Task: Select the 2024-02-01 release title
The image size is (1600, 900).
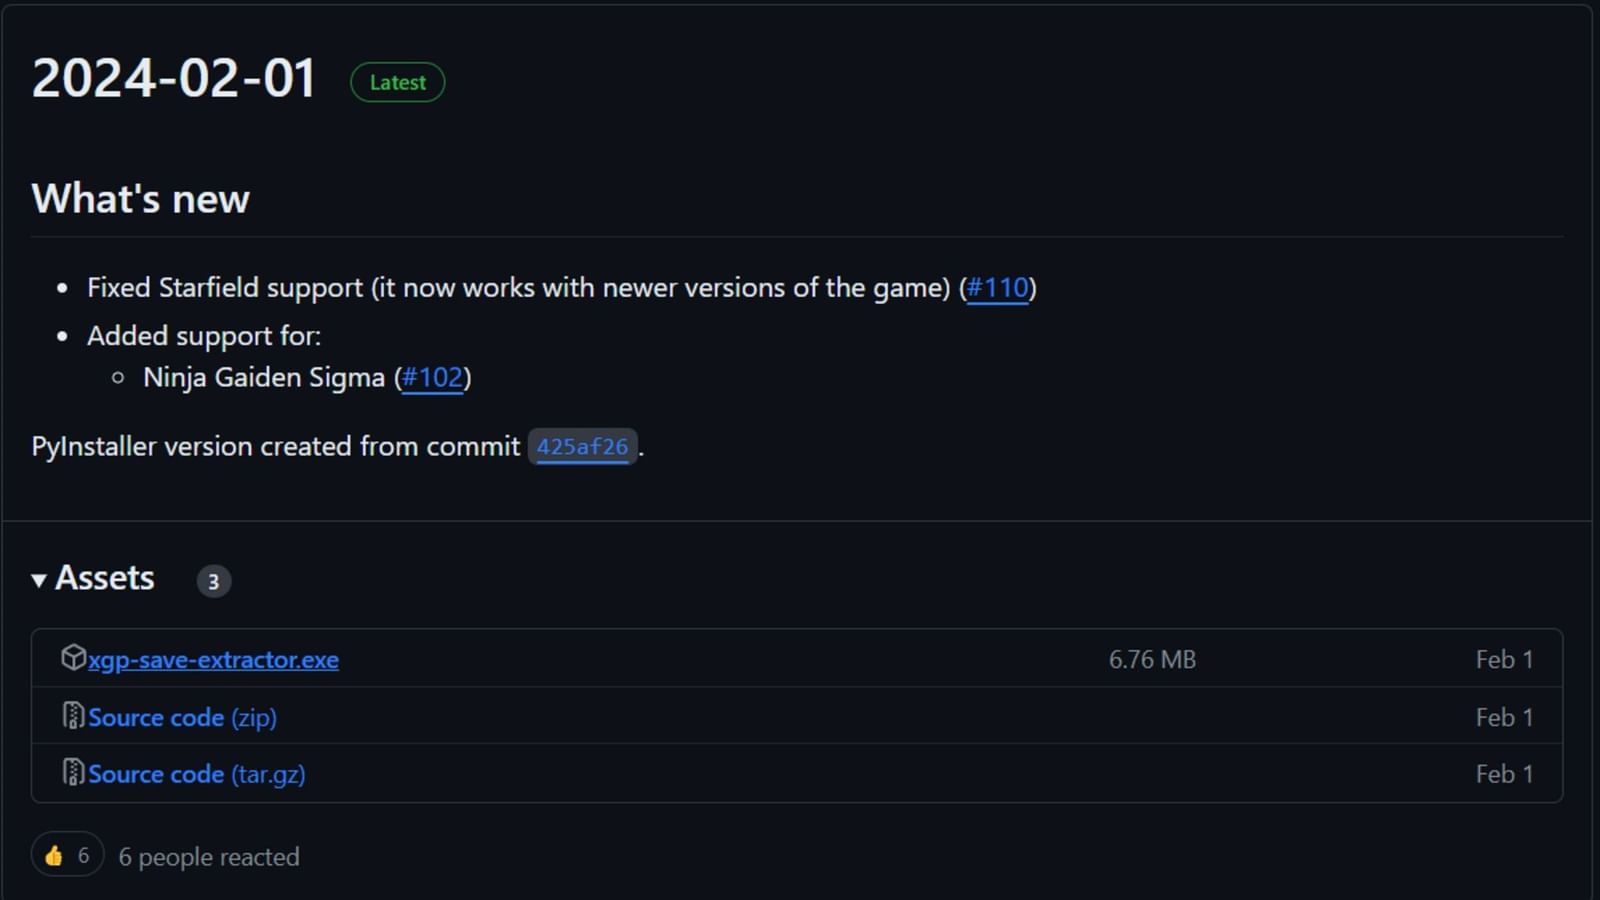Action: [x=172, y=78]
